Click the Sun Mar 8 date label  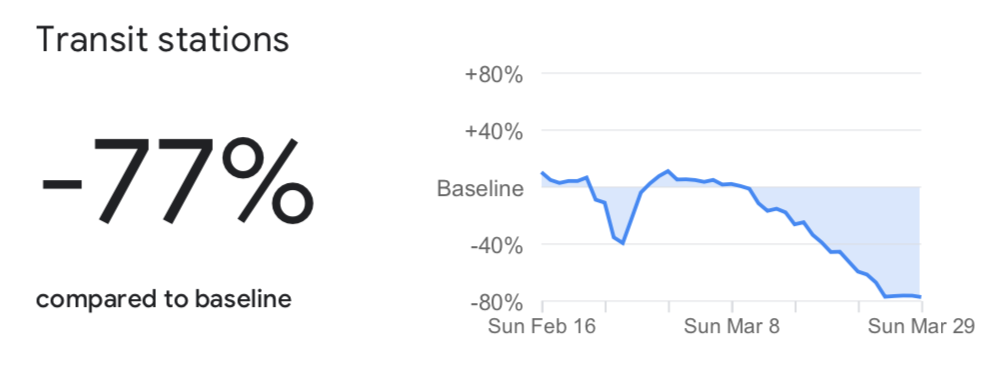point(732,326)
